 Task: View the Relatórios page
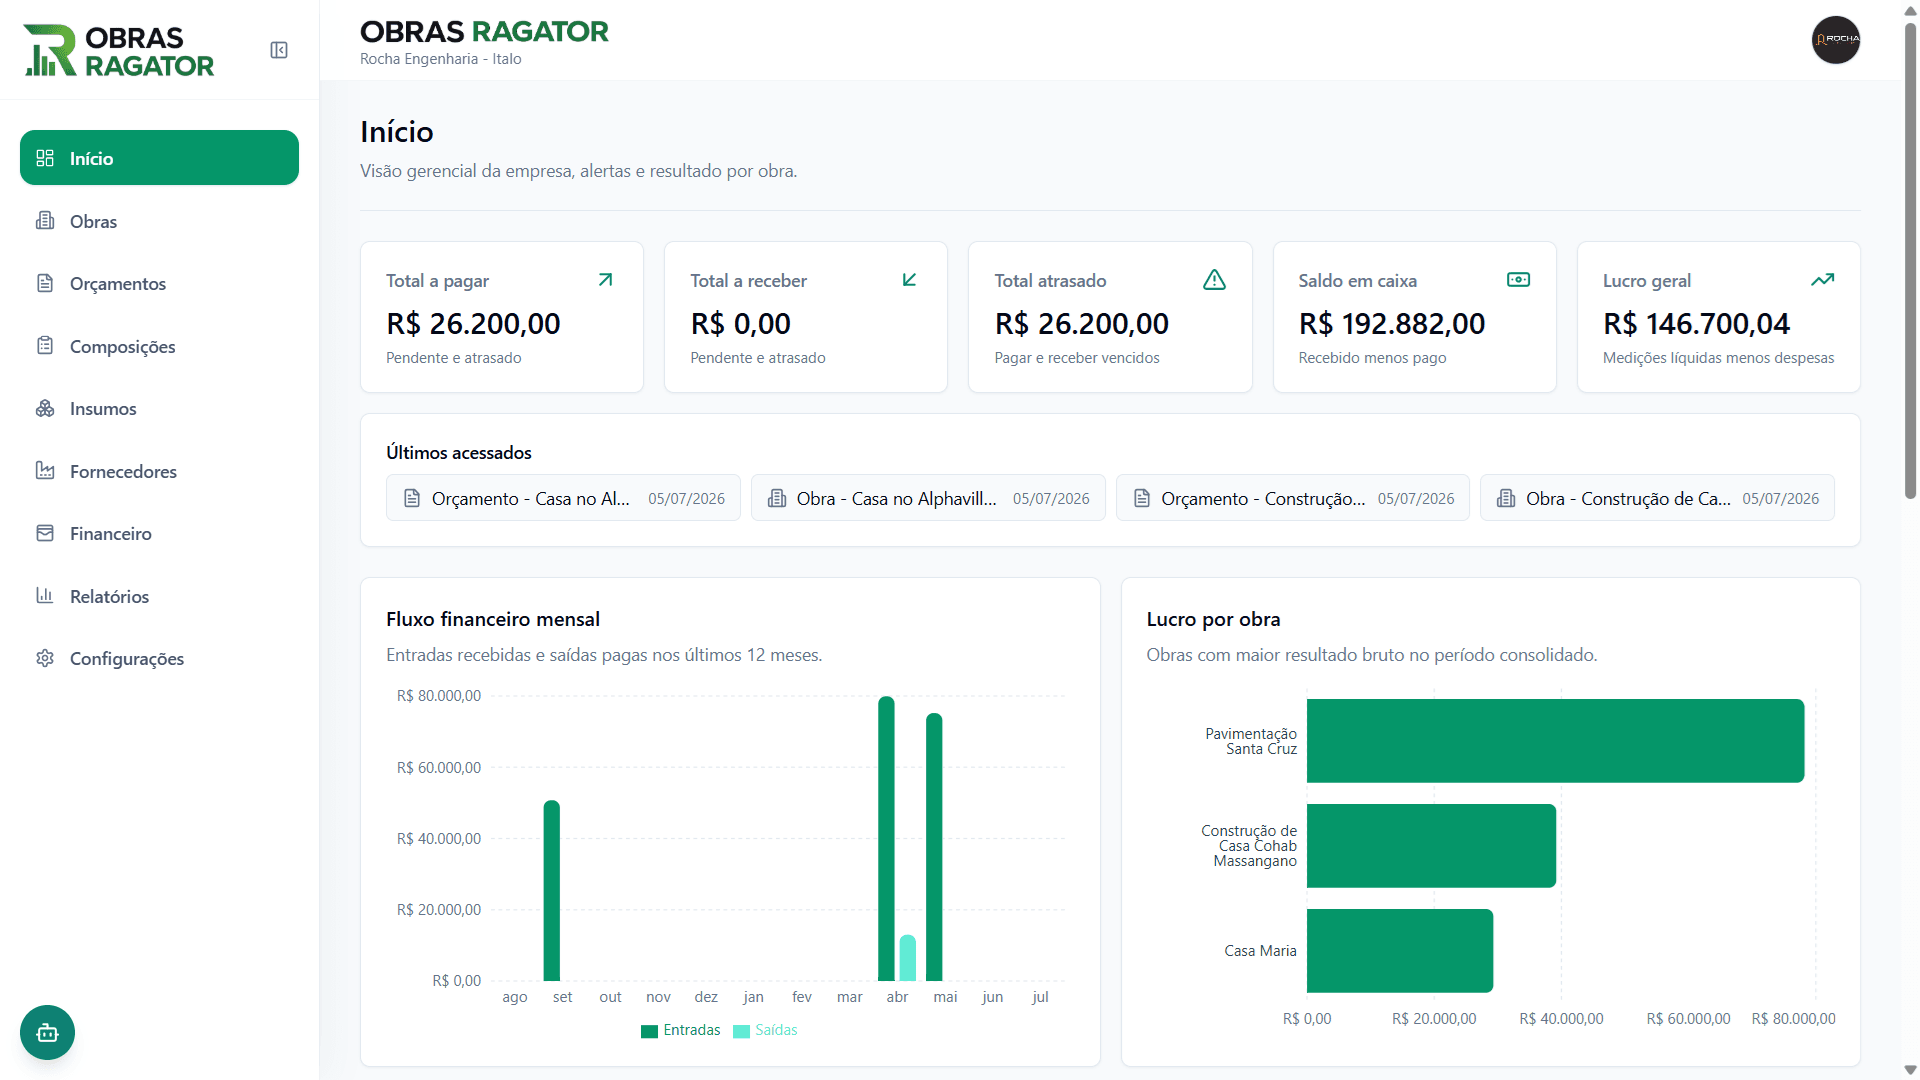click(x=159, y=596)
